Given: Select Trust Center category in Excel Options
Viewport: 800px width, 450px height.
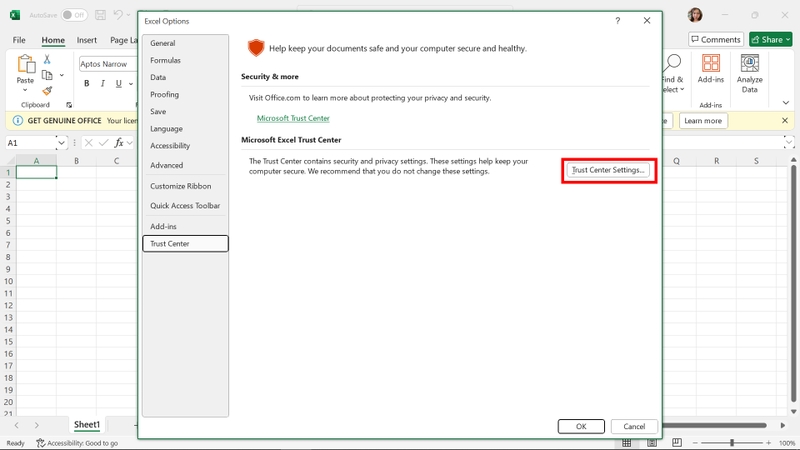Looking at the screenshot, I should click(185, 244).
